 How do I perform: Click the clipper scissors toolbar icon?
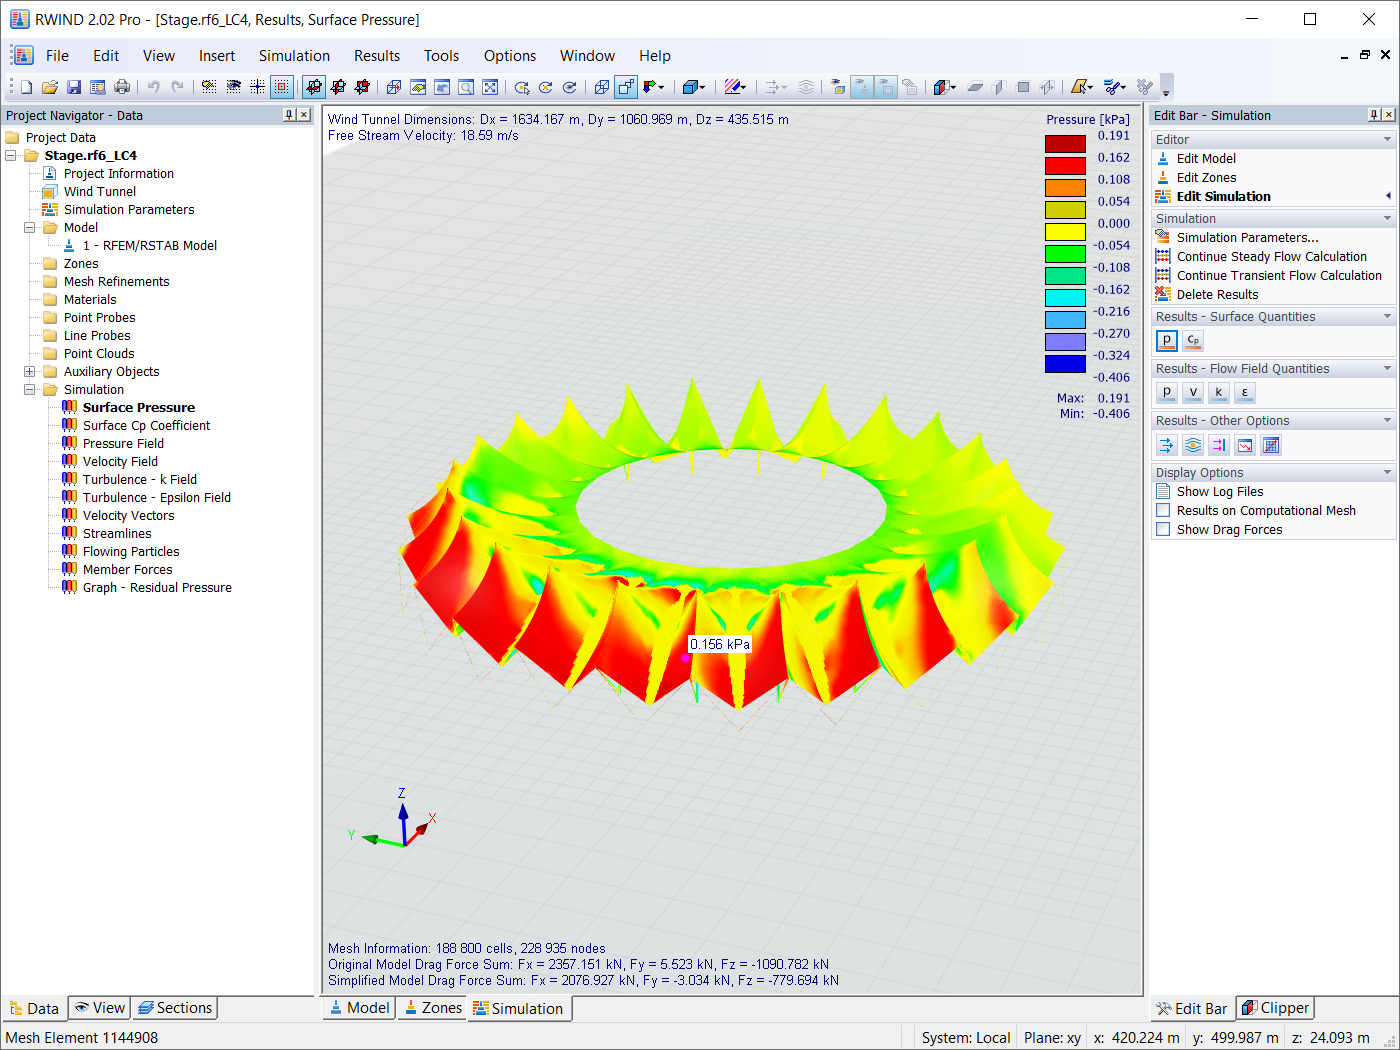pos(1113,87)
